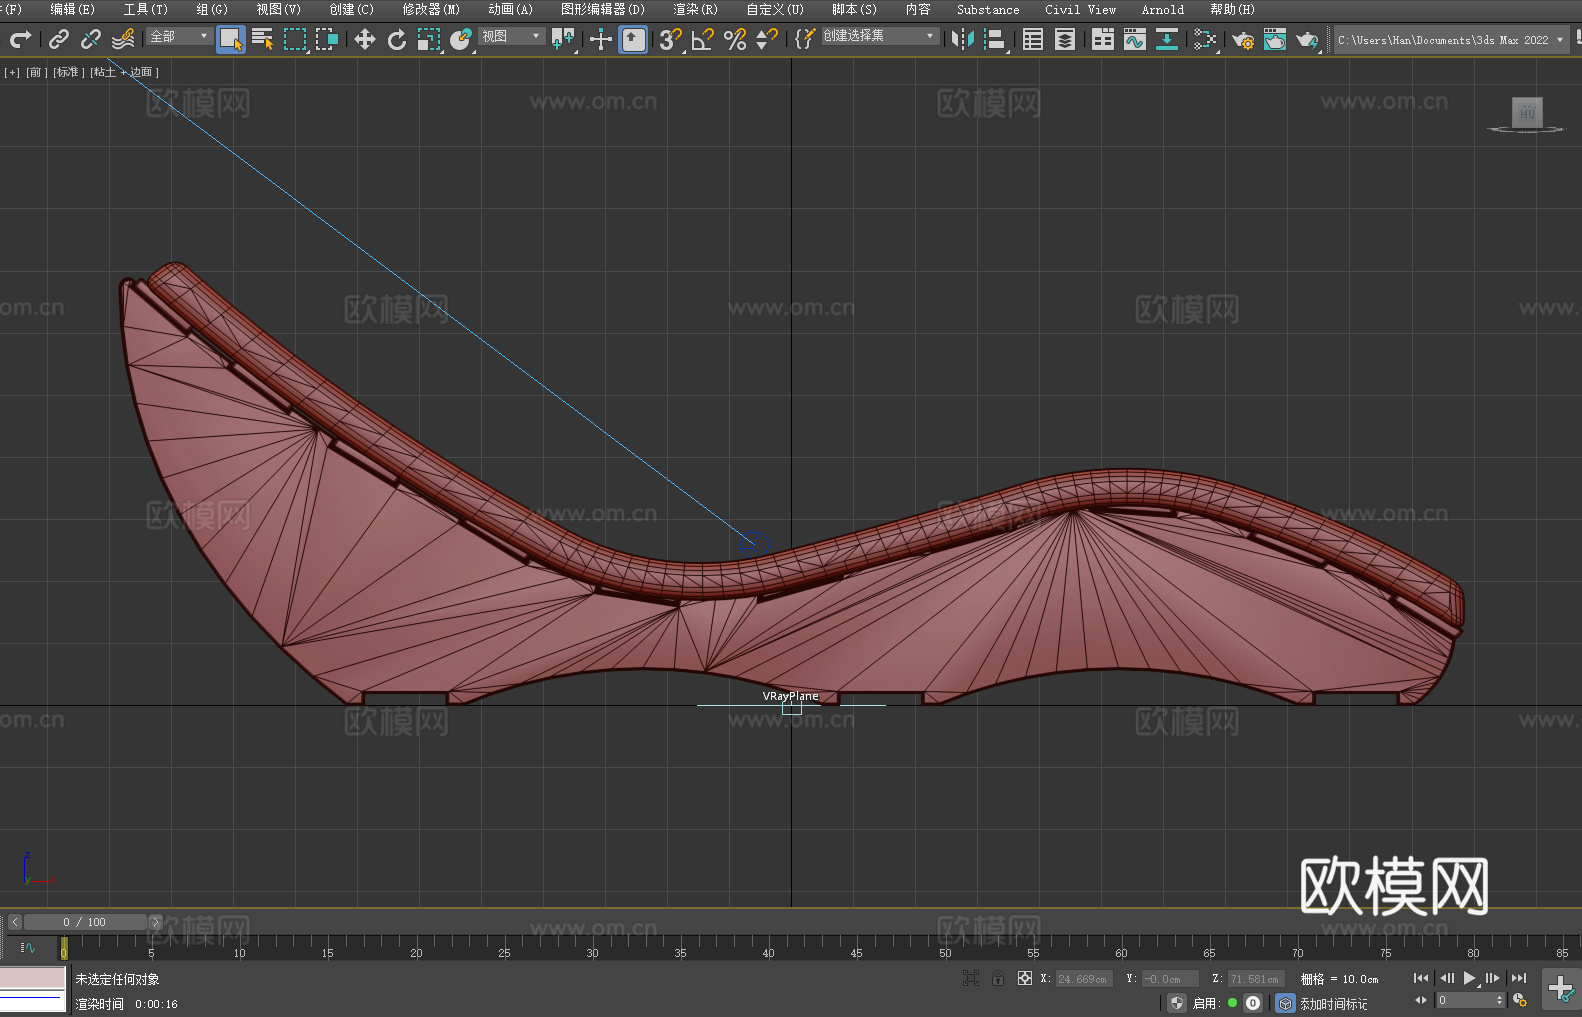Step time slider back with left arrow

tap(14, 922)
